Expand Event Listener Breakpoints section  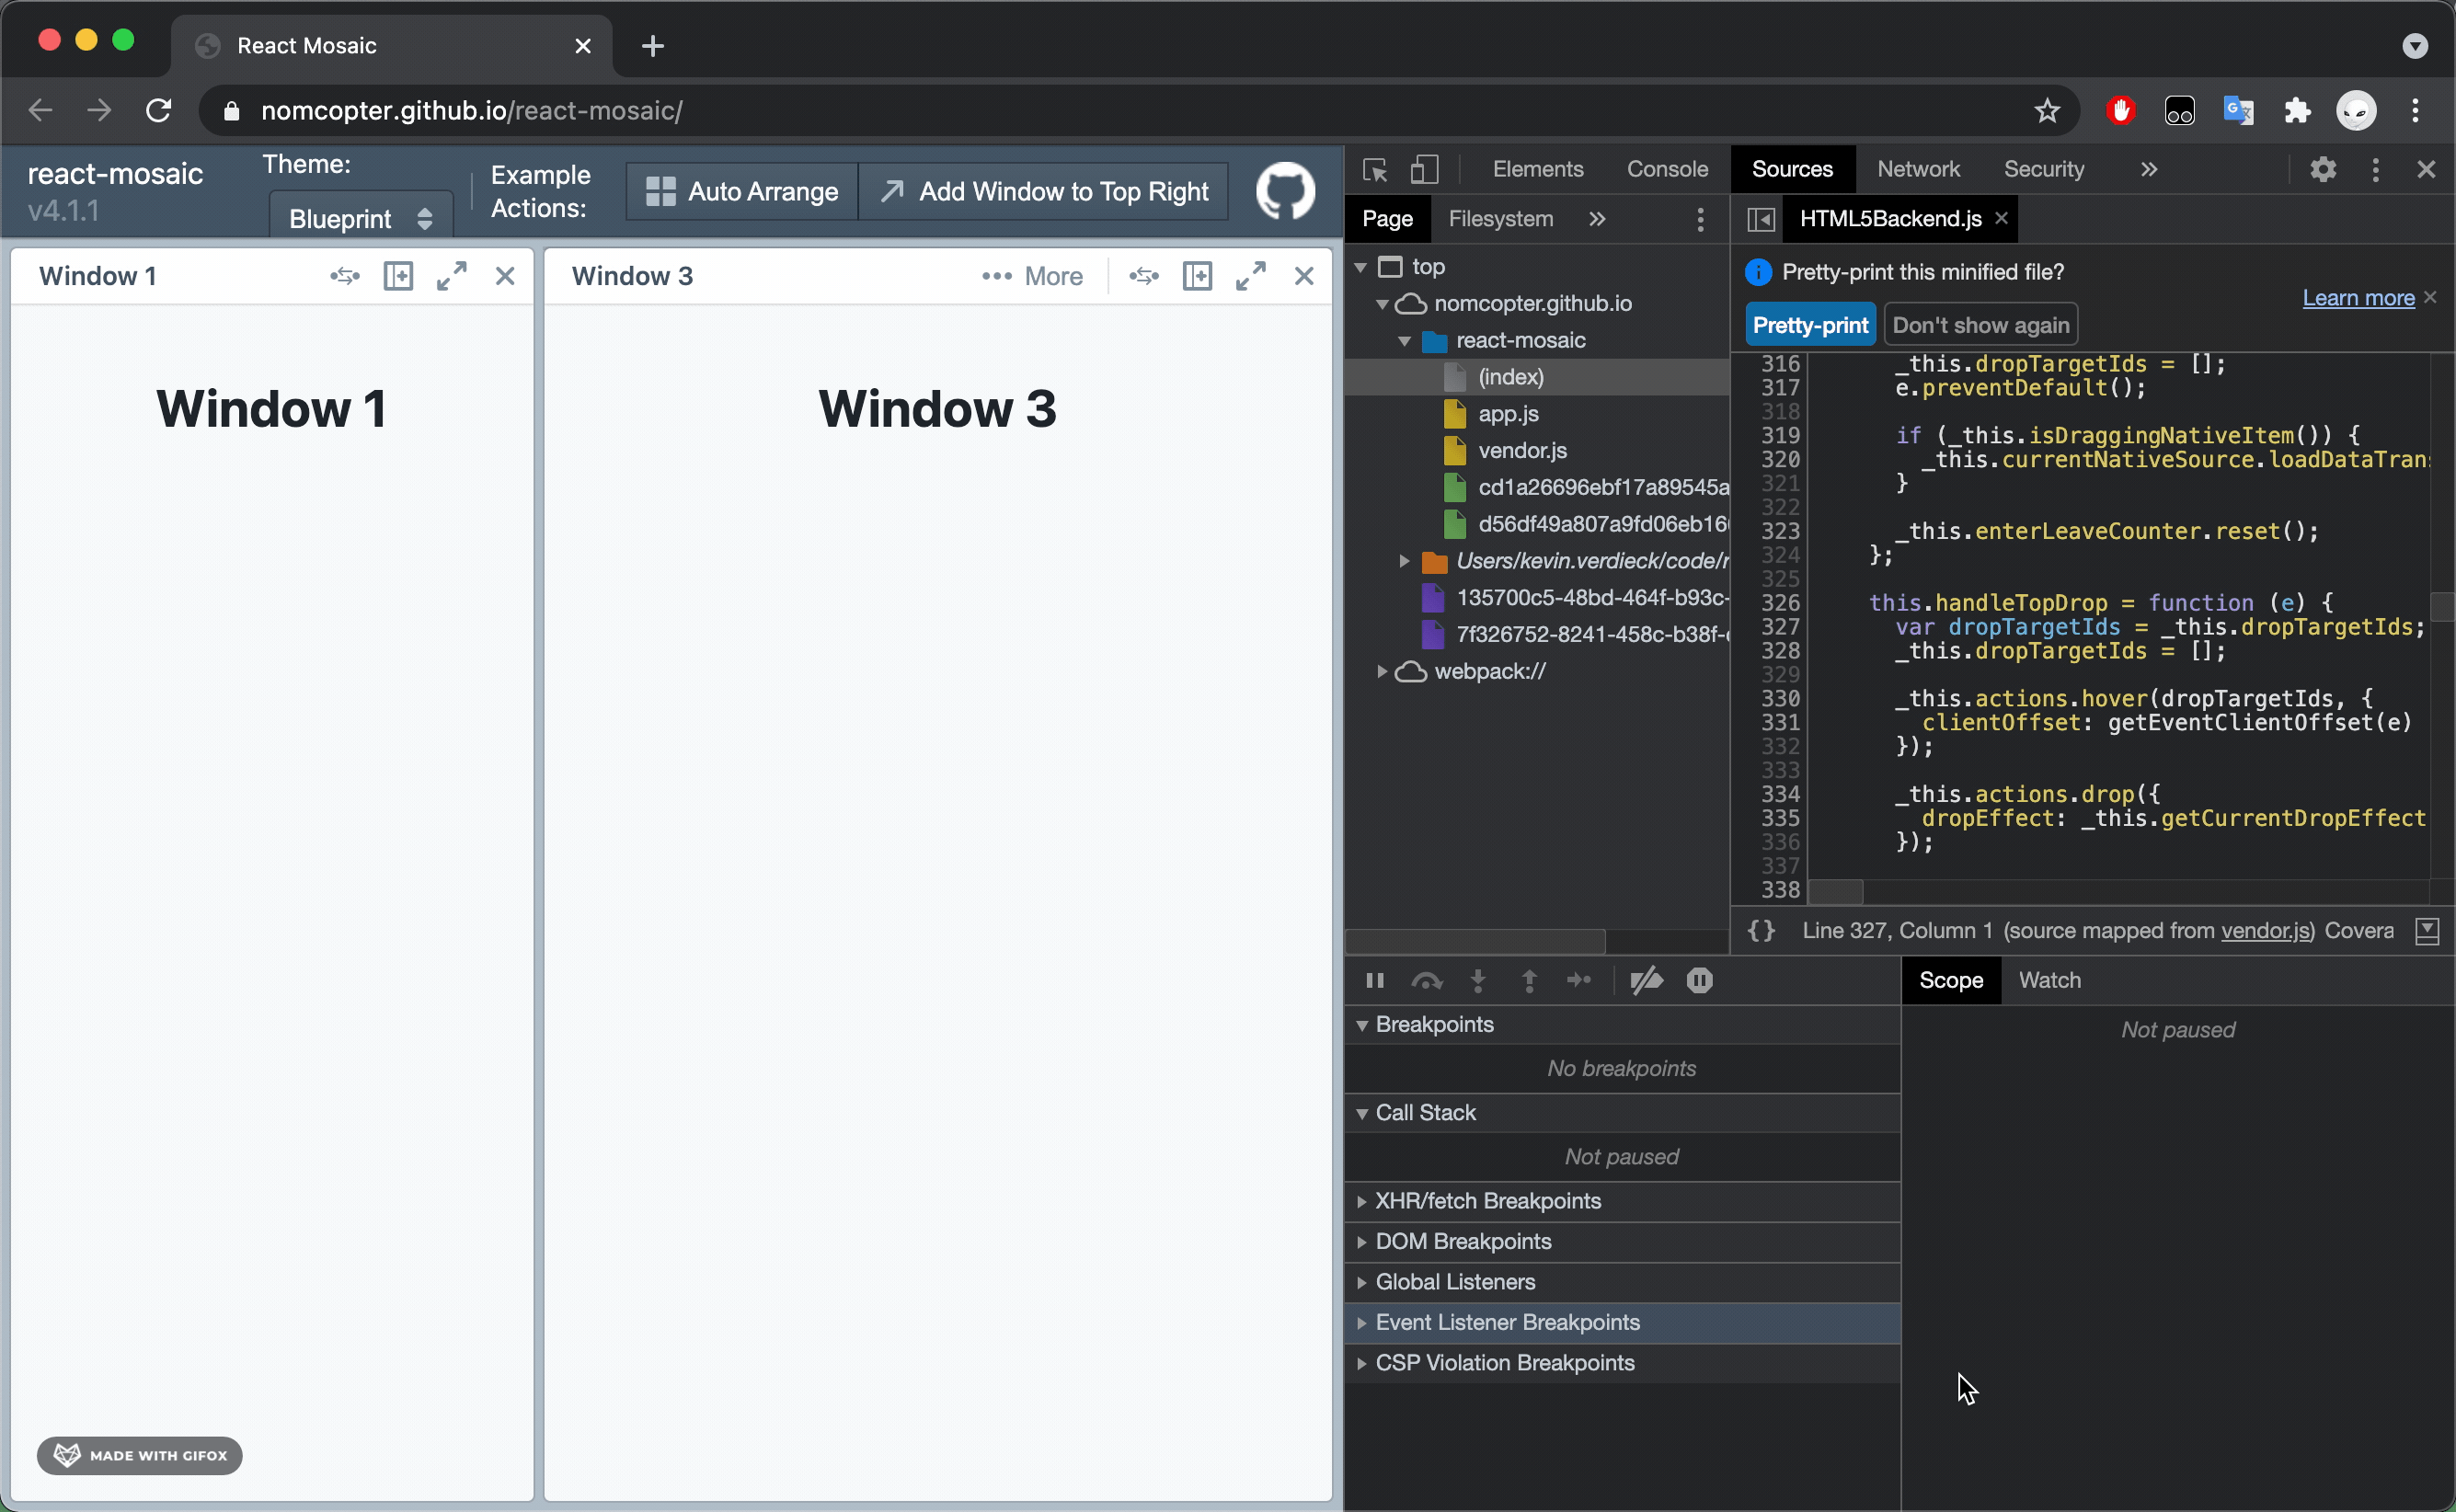1506,1322
